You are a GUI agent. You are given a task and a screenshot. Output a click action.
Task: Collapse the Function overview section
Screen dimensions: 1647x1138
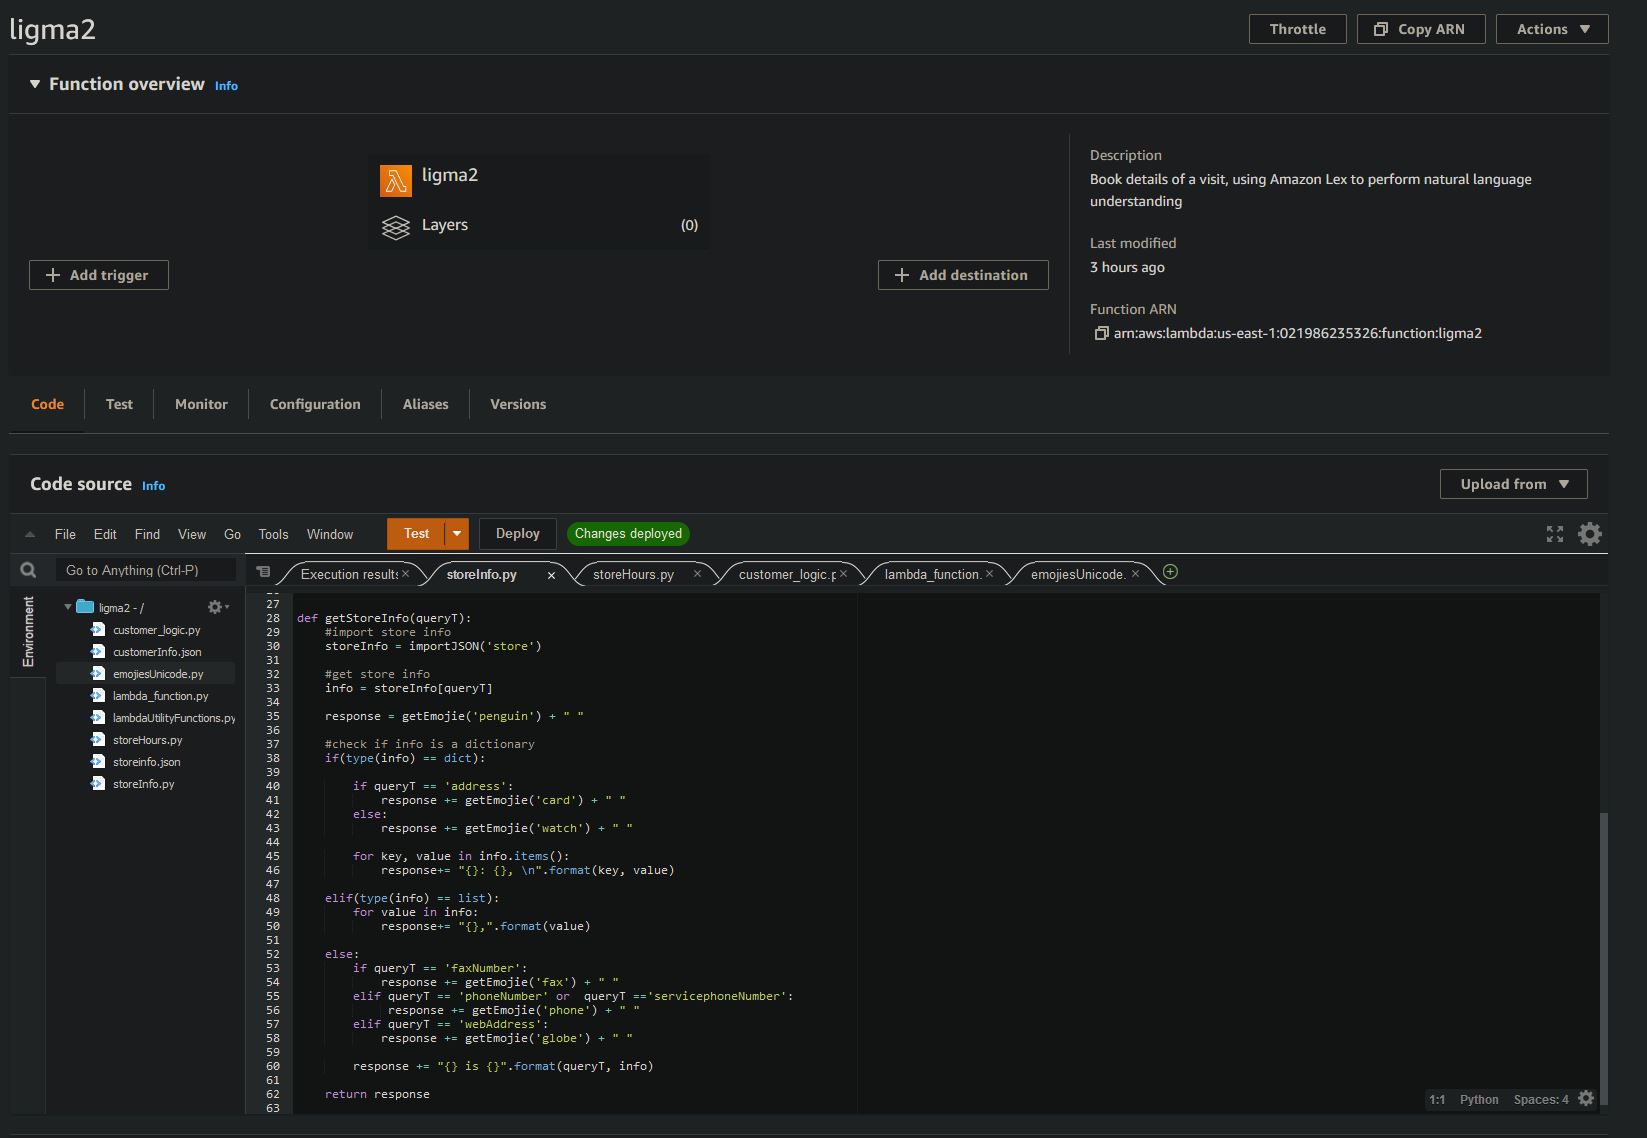click(35, 84)
